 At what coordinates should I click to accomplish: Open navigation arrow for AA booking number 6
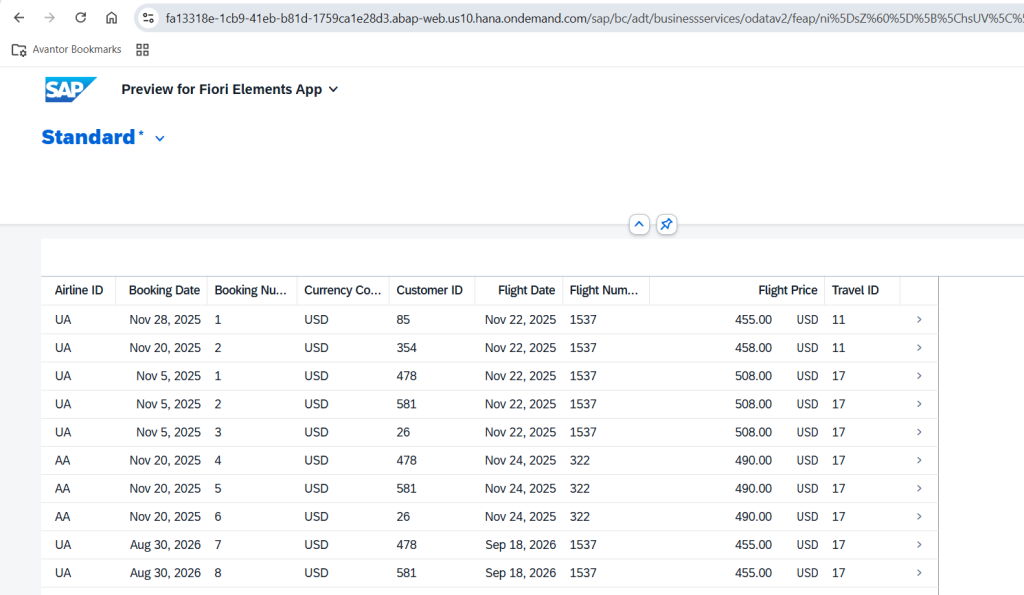[x=919, y=517]
